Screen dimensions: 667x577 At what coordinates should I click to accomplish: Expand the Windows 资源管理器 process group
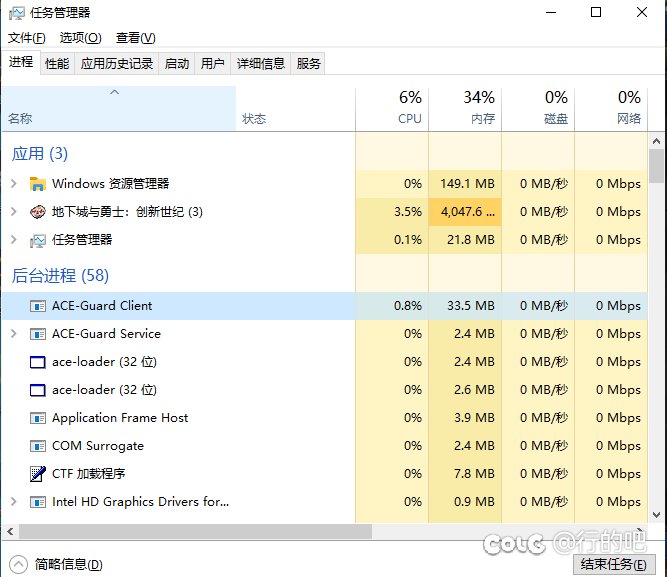coord(13,184)
